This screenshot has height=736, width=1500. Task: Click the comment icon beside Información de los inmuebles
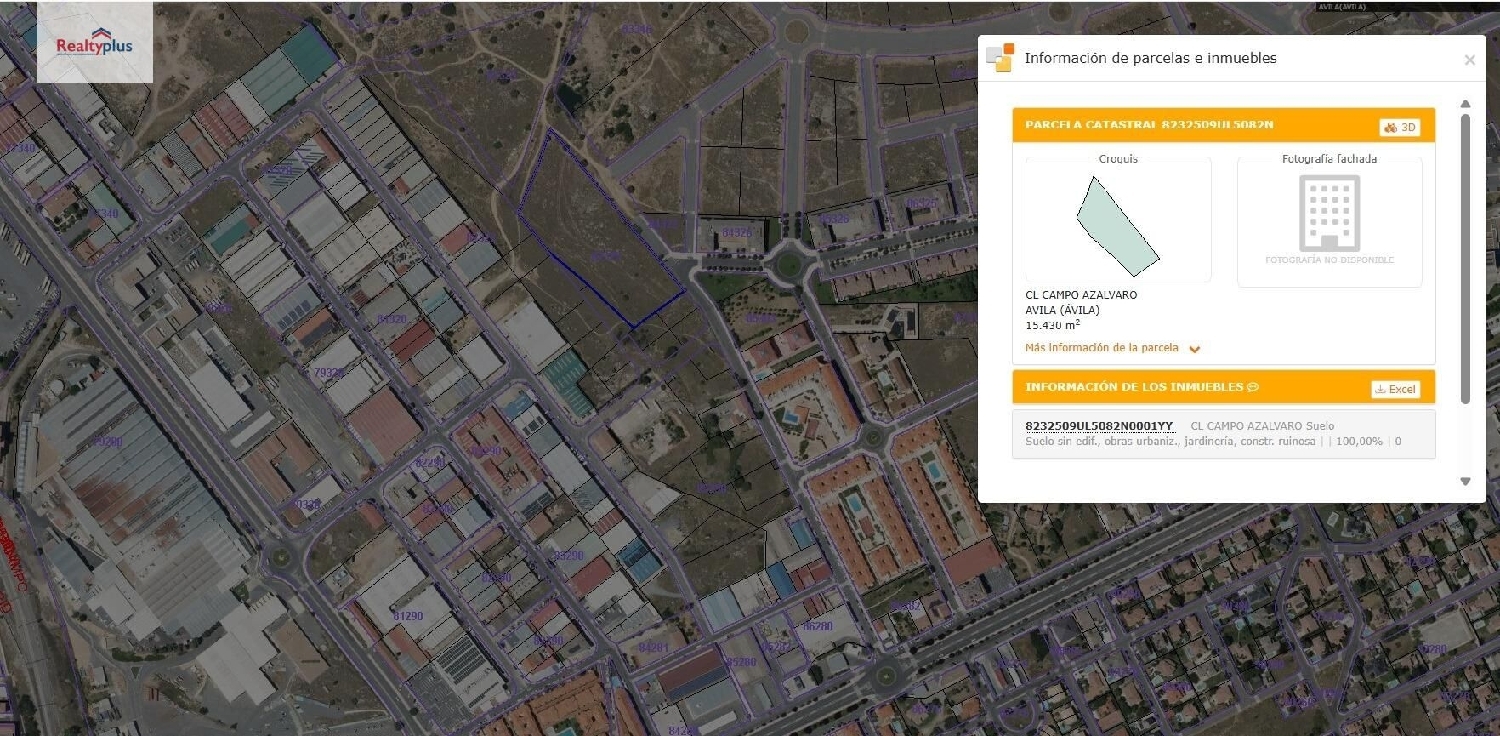pyautogui.click(x=1253, y=387)
